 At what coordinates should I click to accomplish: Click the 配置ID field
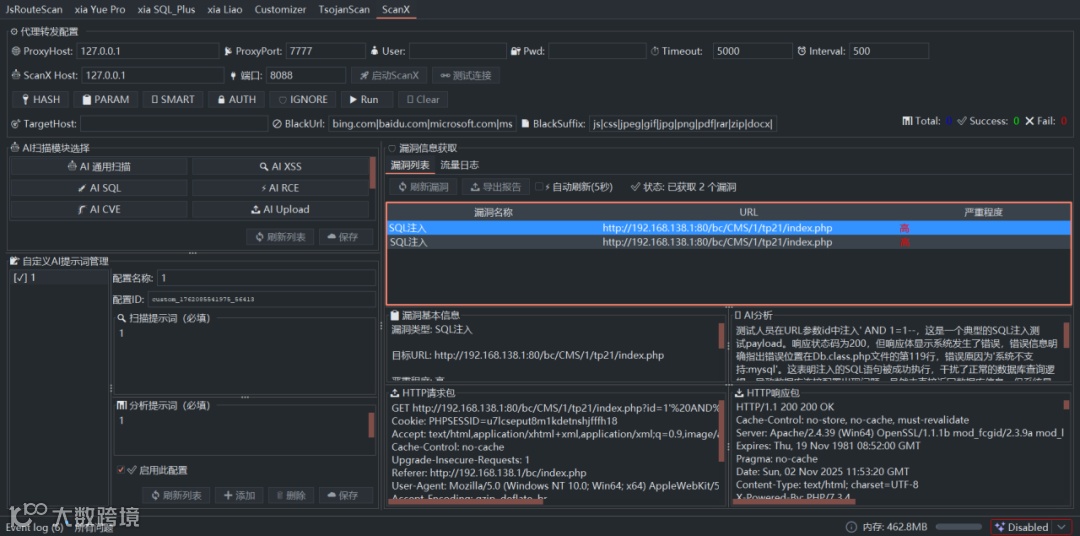pos(262,299)
